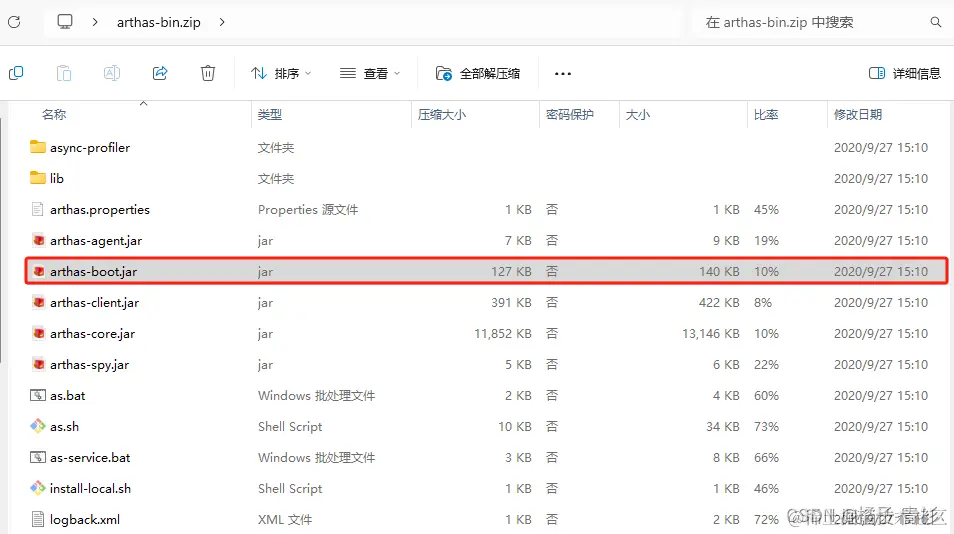Select logback.xml file icon

pos(38,519)
